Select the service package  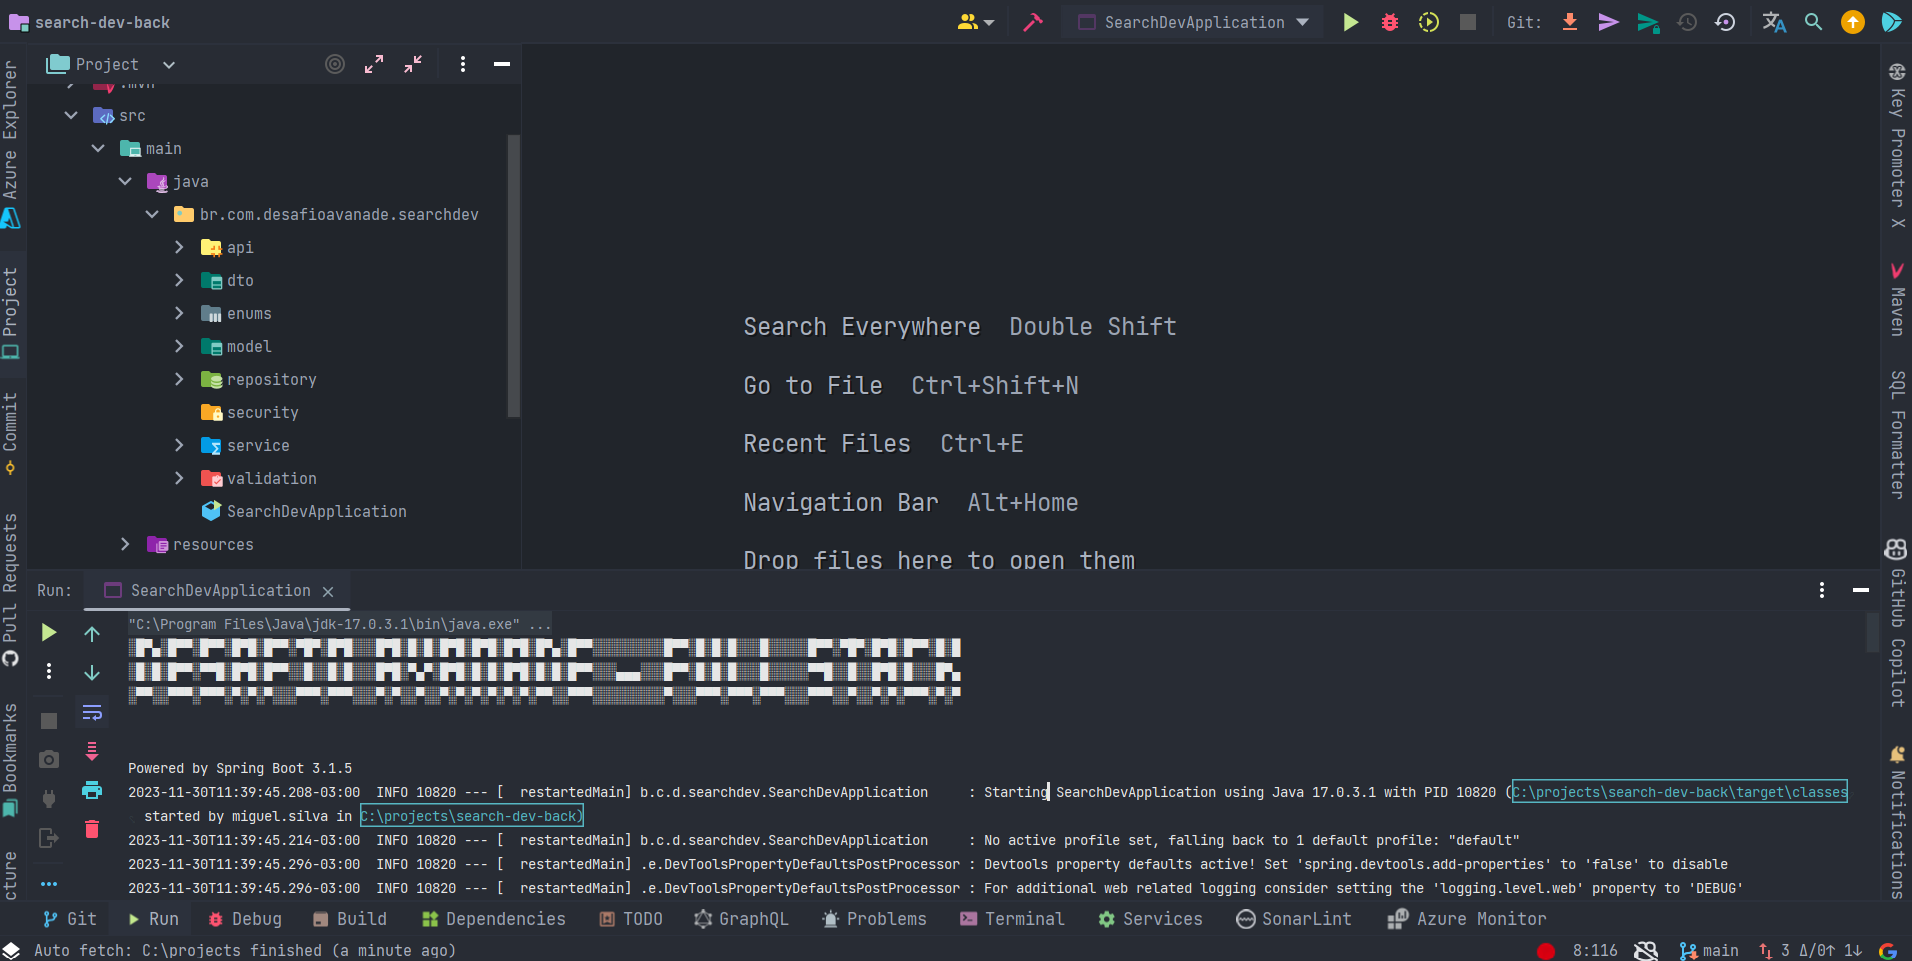point(245,445)
